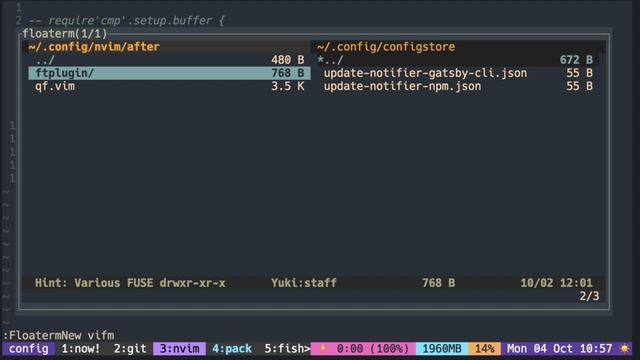This screenshot has height=360, width=640.
Task: Switch to tmux window 3:nvim
Action: (x=180, y=349)
